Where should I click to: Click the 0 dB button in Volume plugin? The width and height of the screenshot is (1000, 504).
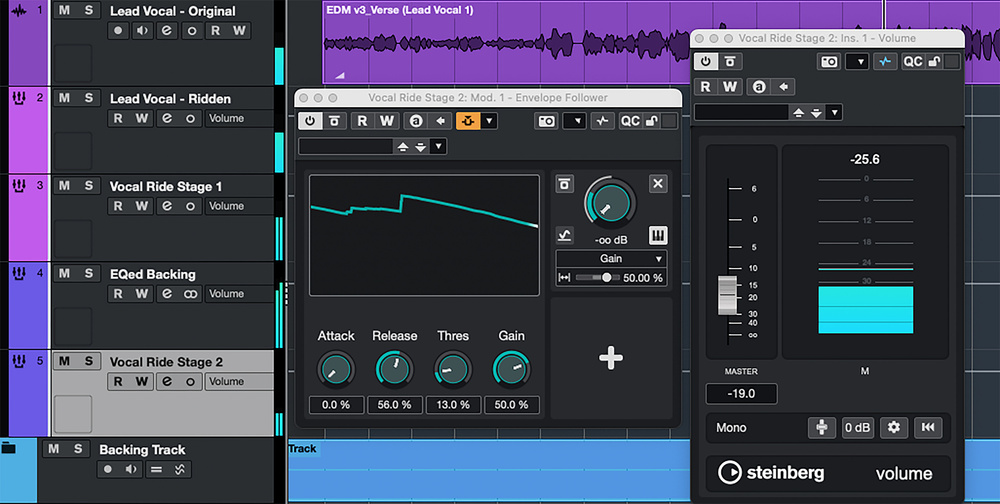pos(857,427)
